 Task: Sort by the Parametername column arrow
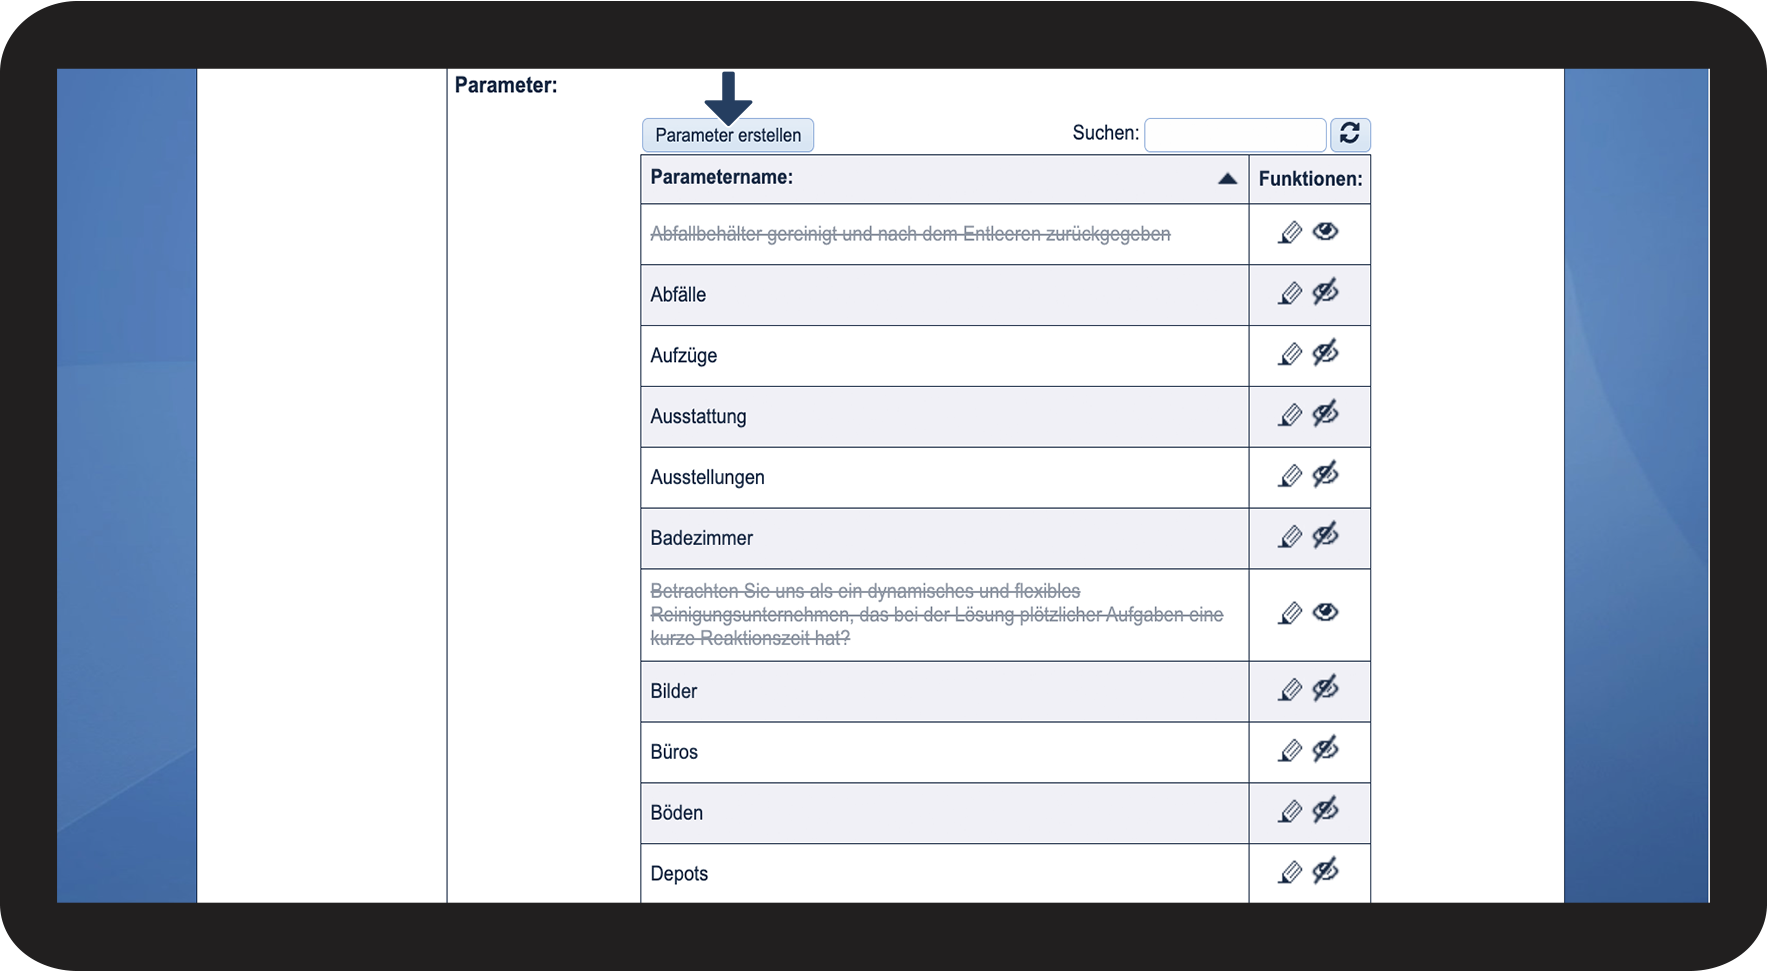pyautogui.click(x=1227, y=179)
